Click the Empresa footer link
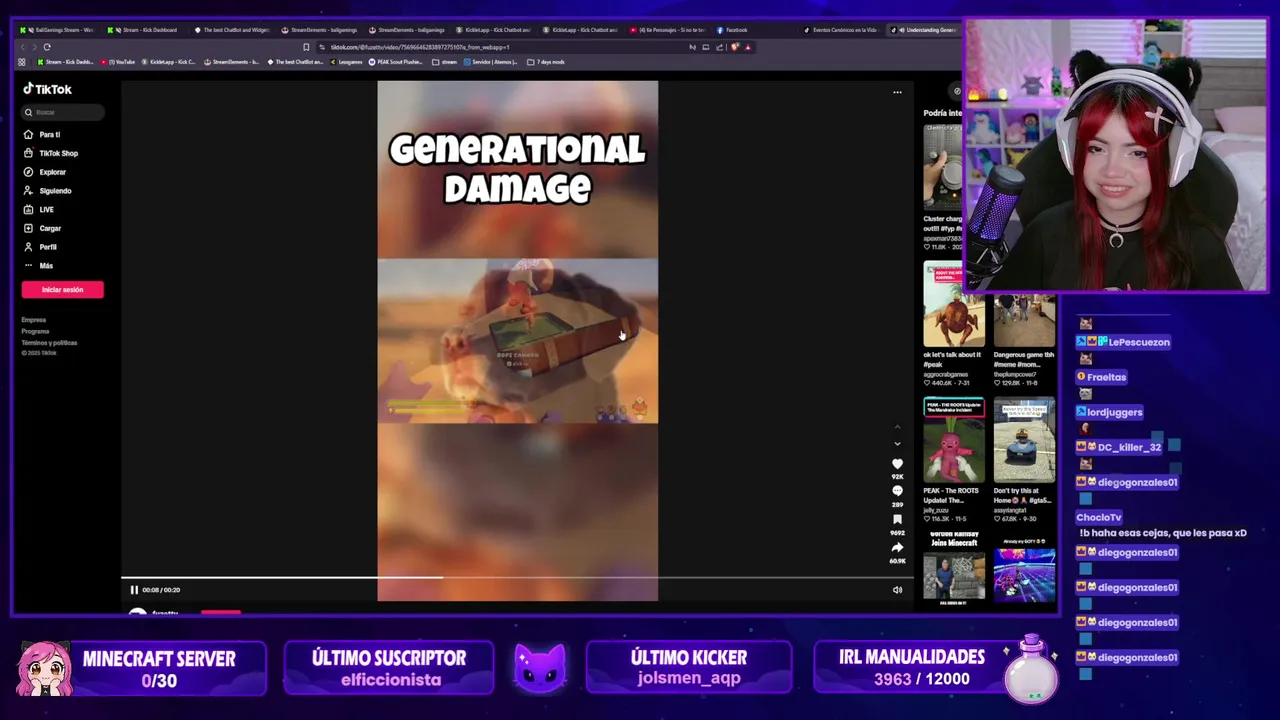 pyautogui.click(x=34, y=320)
